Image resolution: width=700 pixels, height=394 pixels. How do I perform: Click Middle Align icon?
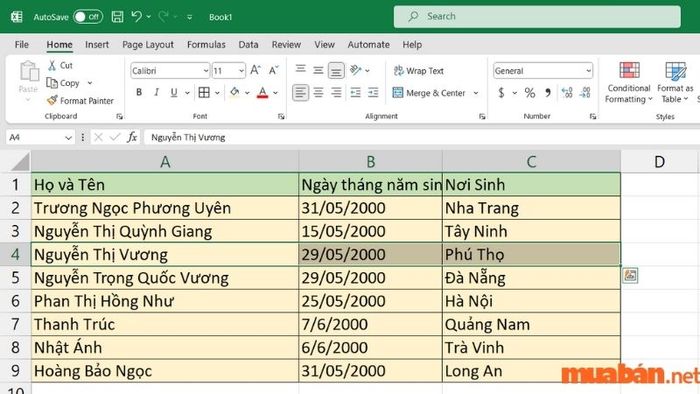tap(318, 70)
